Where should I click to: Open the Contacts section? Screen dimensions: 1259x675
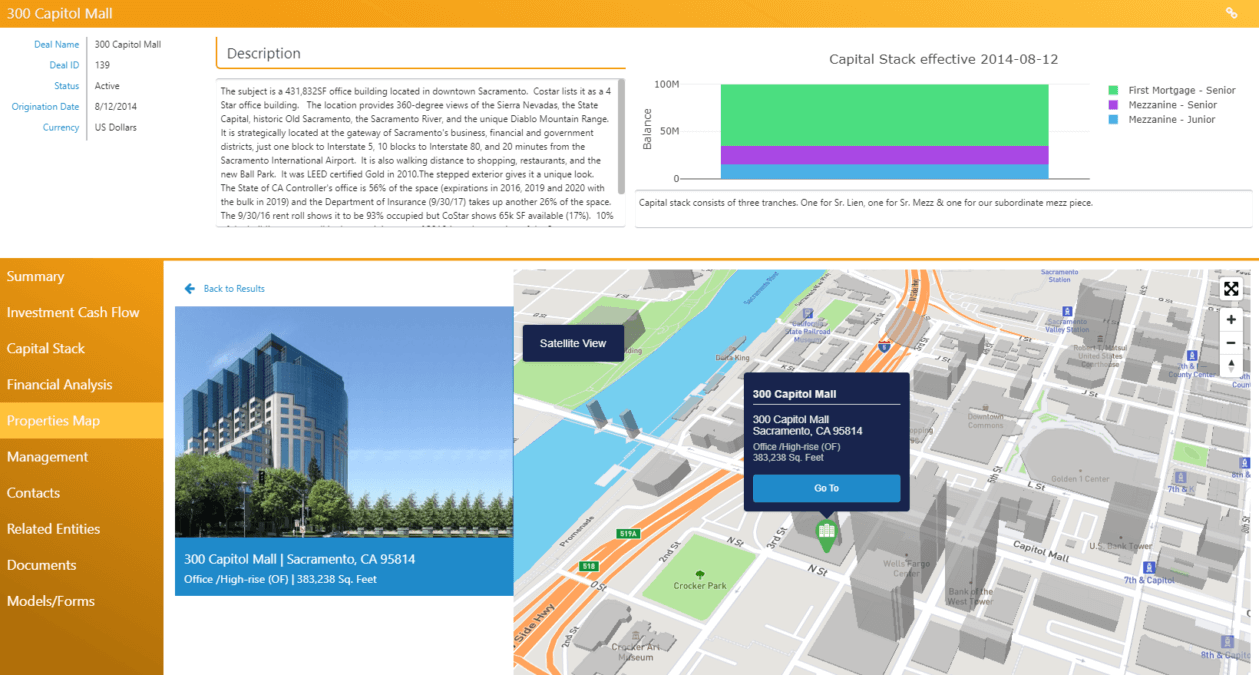point(82,493)
